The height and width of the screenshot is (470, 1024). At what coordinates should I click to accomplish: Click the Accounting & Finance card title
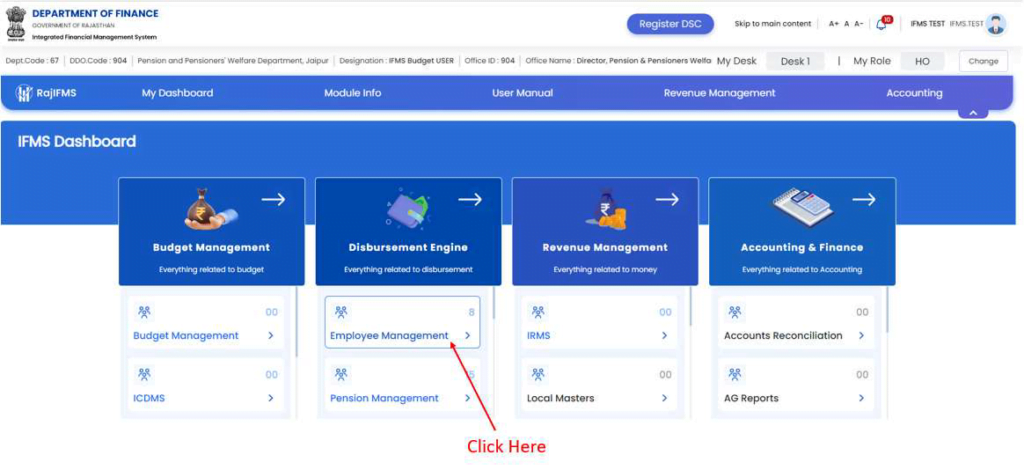pos(802,248)
